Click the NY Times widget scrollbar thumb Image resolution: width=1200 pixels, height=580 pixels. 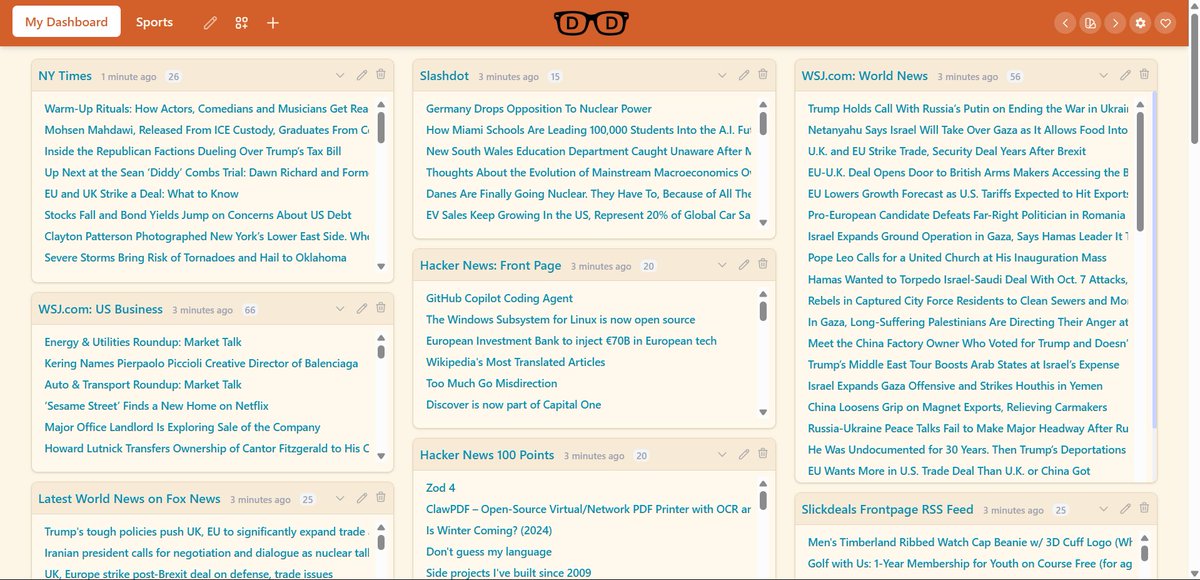381,128
